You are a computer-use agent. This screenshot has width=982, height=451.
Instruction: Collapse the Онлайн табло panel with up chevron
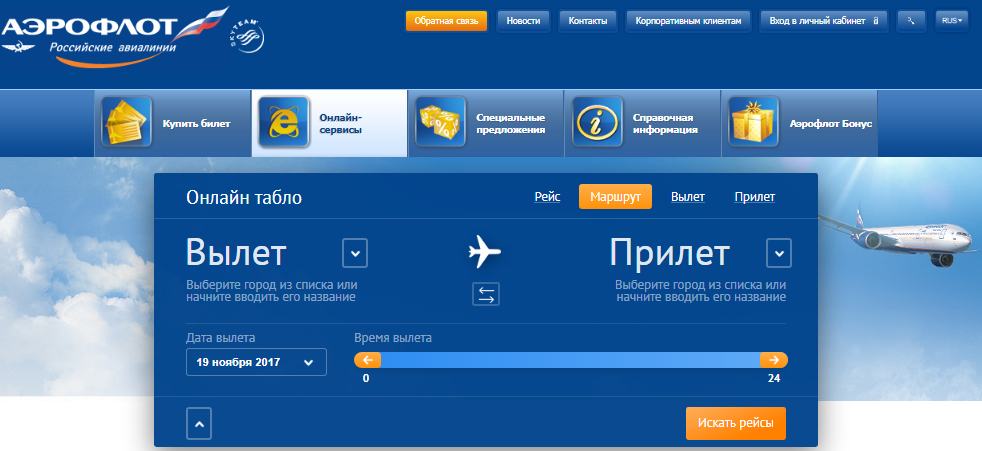coord(199,424)
